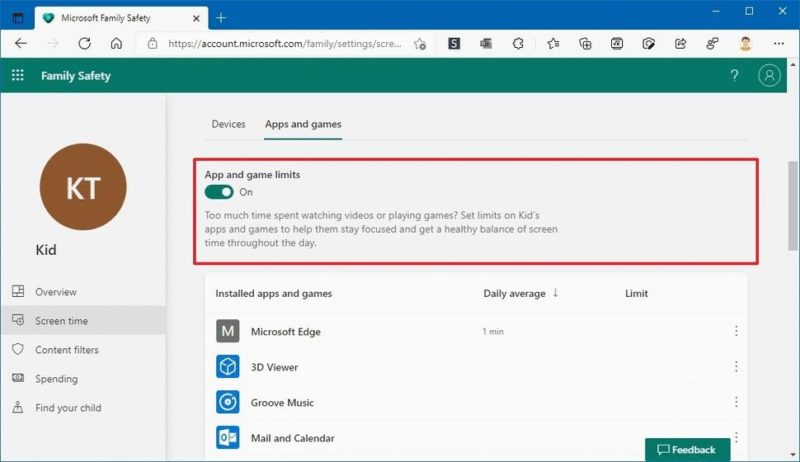
Task: Click the Help question mark icon
Action: pyautogui.click(x=734, y=76)
